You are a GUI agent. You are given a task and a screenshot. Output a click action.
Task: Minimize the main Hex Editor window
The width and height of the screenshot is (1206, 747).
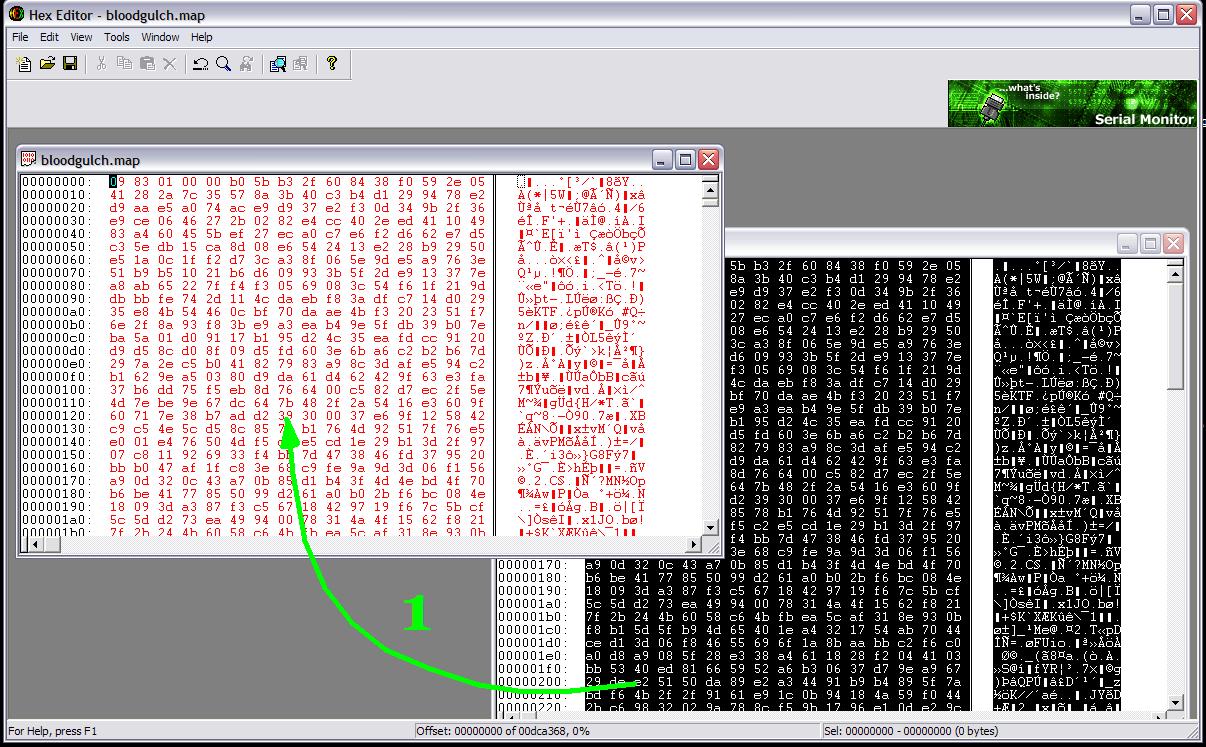pos(1140,14)
